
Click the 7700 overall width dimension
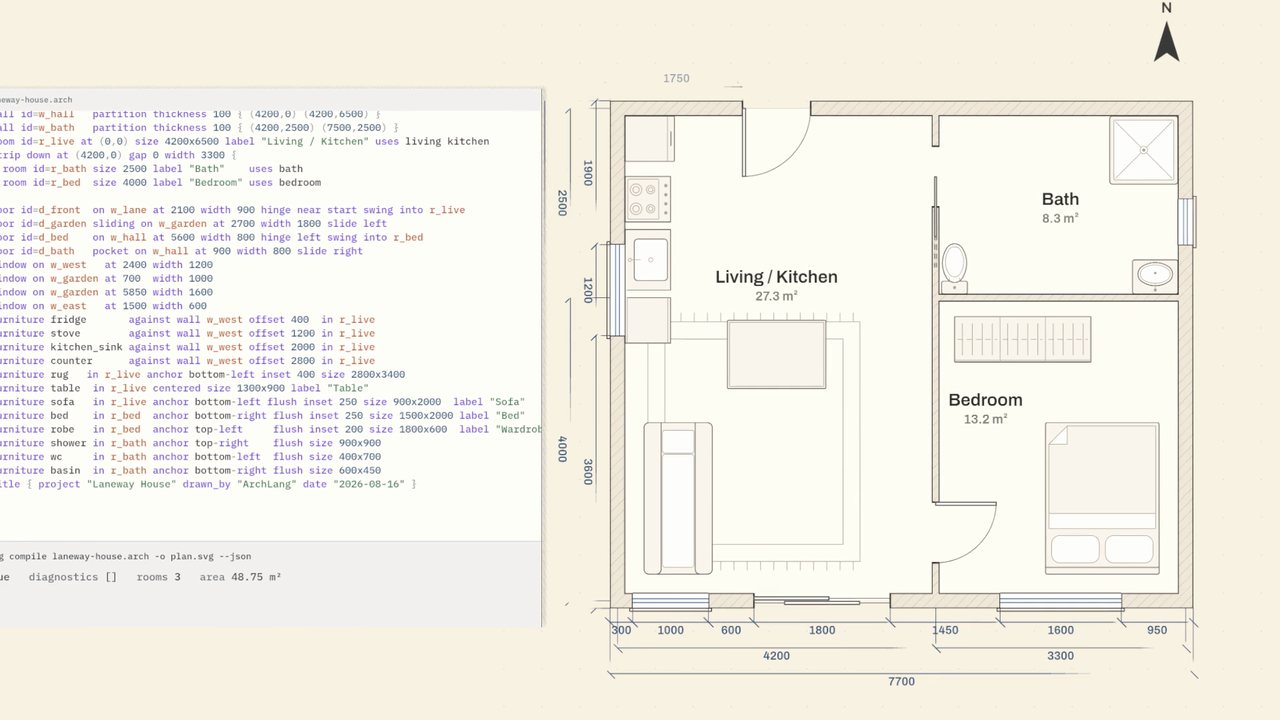901,682
